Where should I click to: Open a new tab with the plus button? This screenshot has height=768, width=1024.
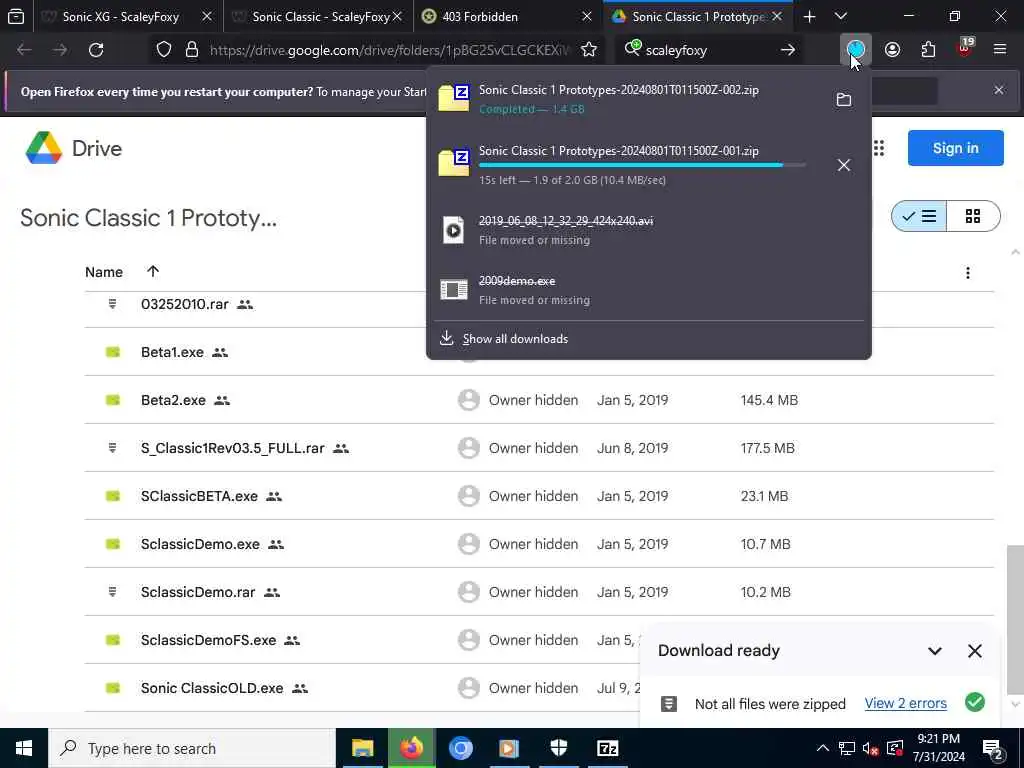(809, 16)
